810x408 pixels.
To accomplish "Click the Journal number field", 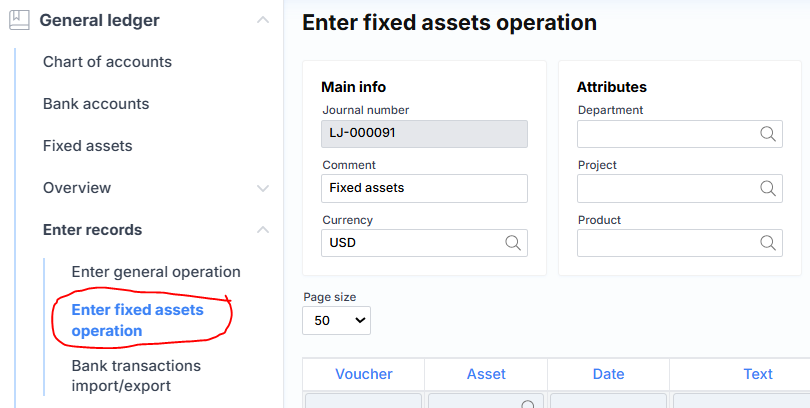I will point(424,134).
